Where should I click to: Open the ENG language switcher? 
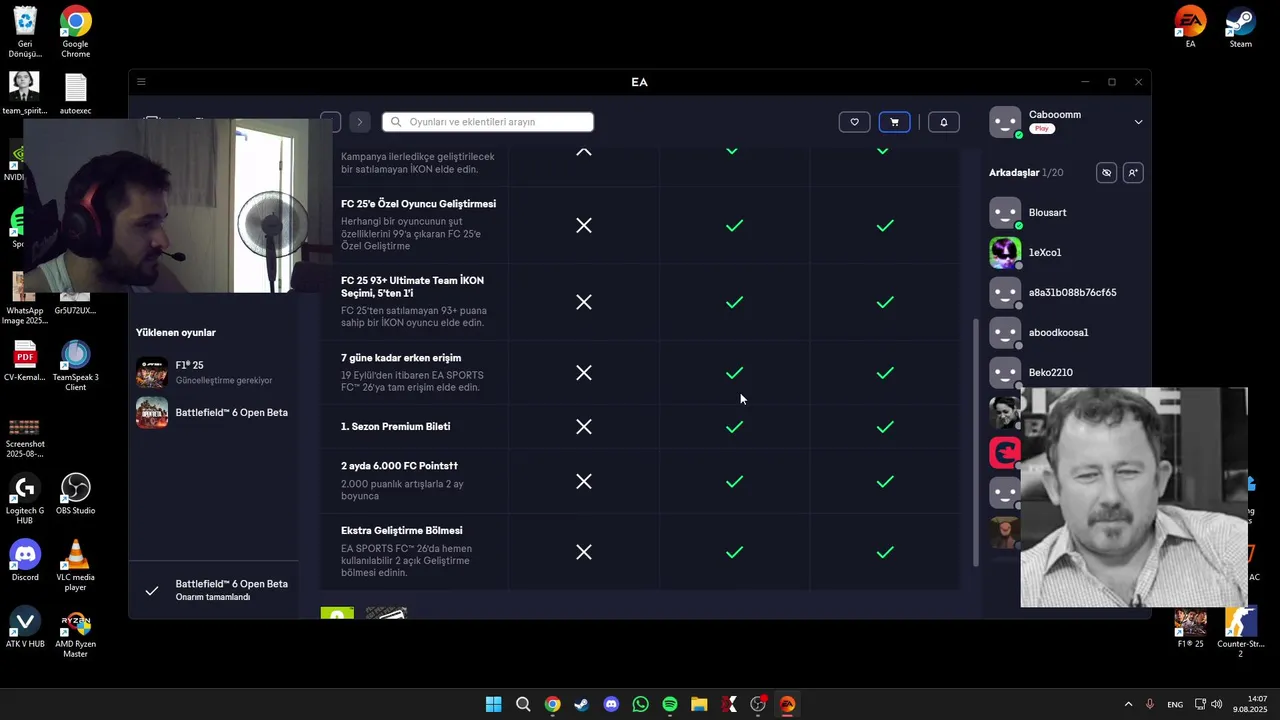click(1175, 704)
